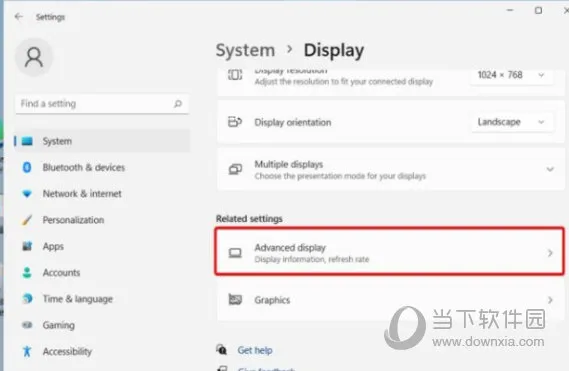This screenshot has width=569, height=371.
Task: Minimize the Settings window
Action: pyautogui.click(x=510, y=10)
